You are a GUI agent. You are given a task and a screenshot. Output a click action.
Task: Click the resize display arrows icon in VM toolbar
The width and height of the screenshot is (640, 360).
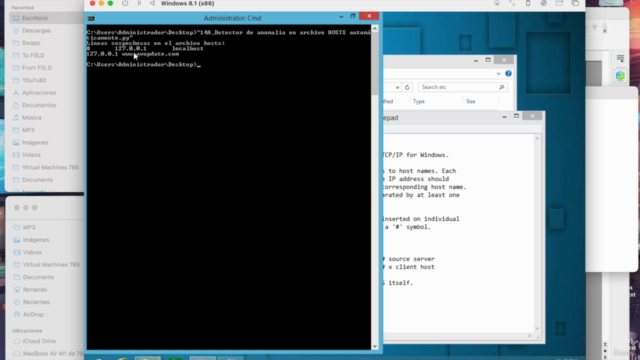(512, 3)
